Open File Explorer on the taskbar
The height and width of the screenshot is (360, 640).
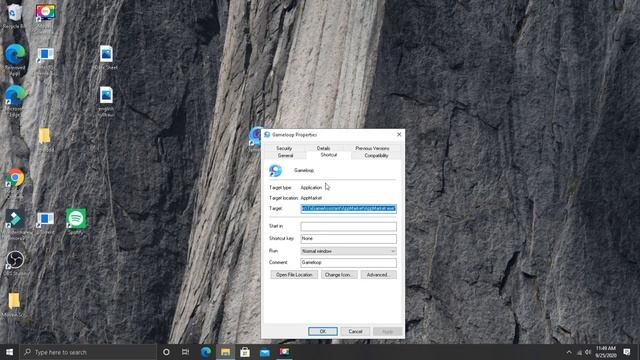click(225, 352)
